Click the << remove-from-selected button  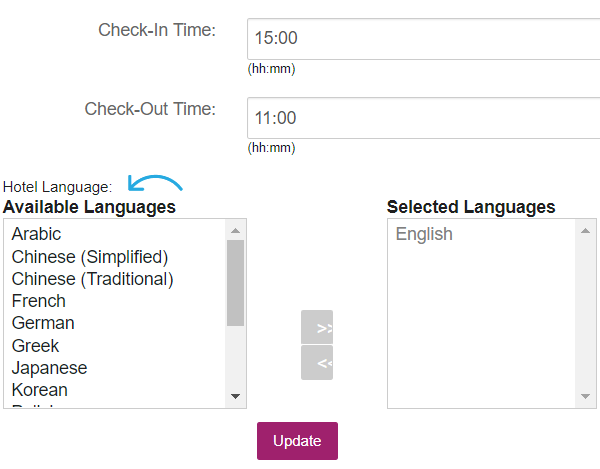(317, 363)
